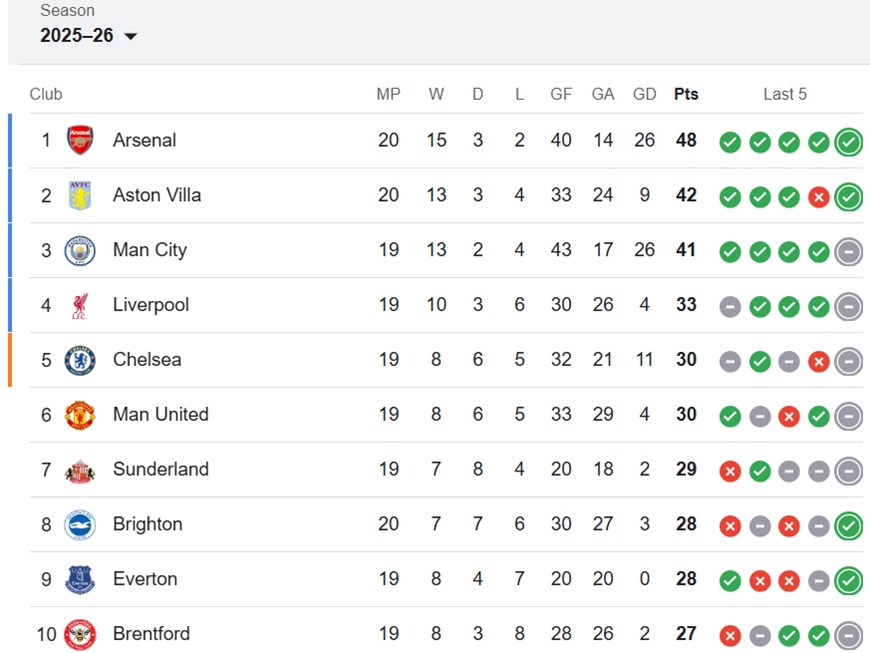Select the Brentford table row name
This screenshot has height=653, width=870.
tap(151, 634)
